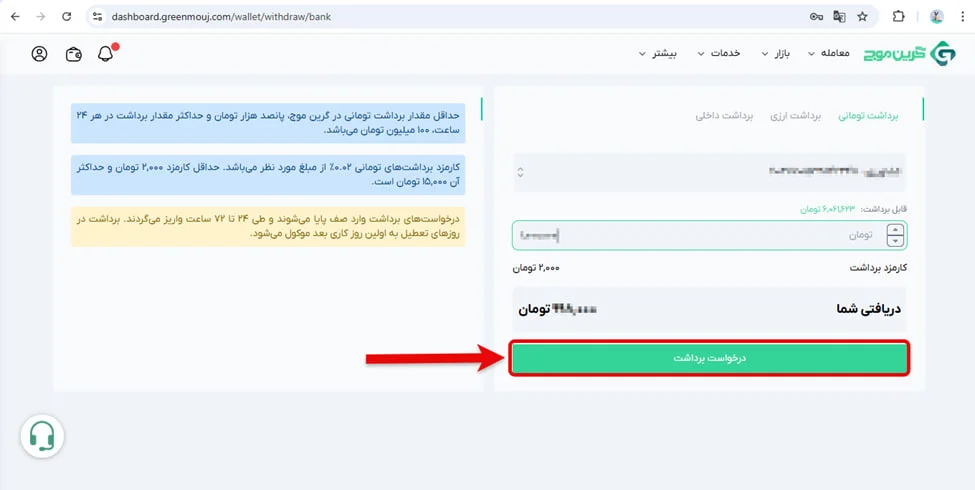Viewport: 975px width, 490px height.
Task: Expand the معامله menu
Action: click(x=829, y=53)
